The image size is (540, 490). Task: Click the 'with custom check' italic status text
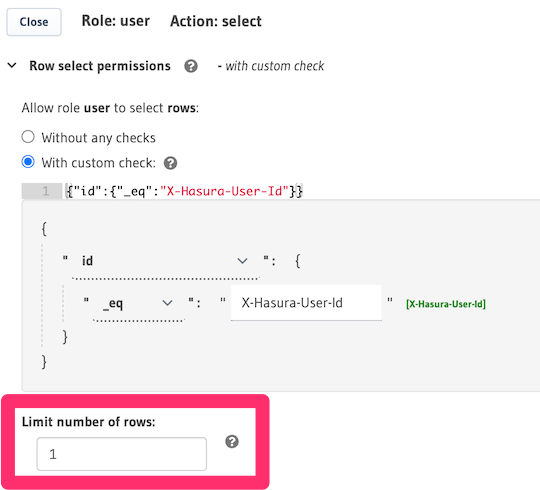(274, 66)
